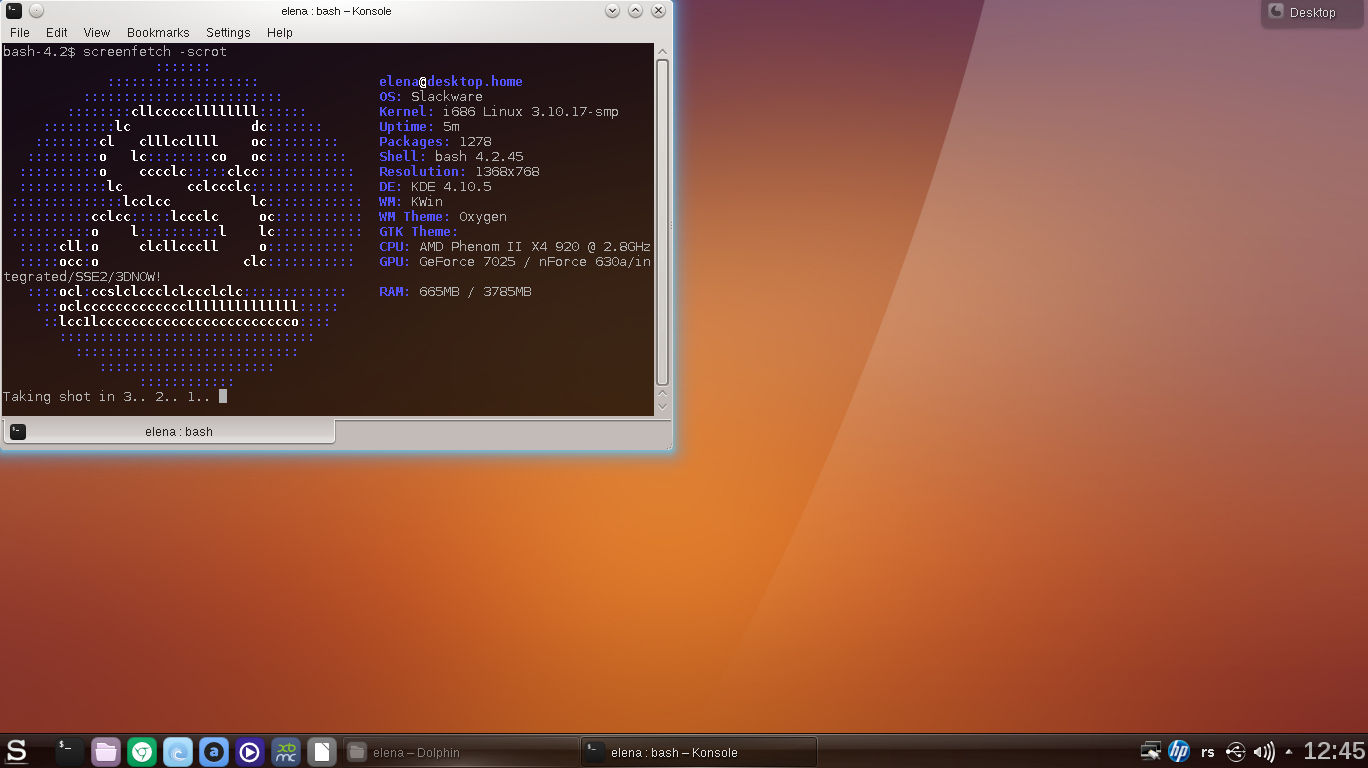Open the Slackware application launcher menu
The width and height of the screenshot is (1368, 768).
[16, 751]
